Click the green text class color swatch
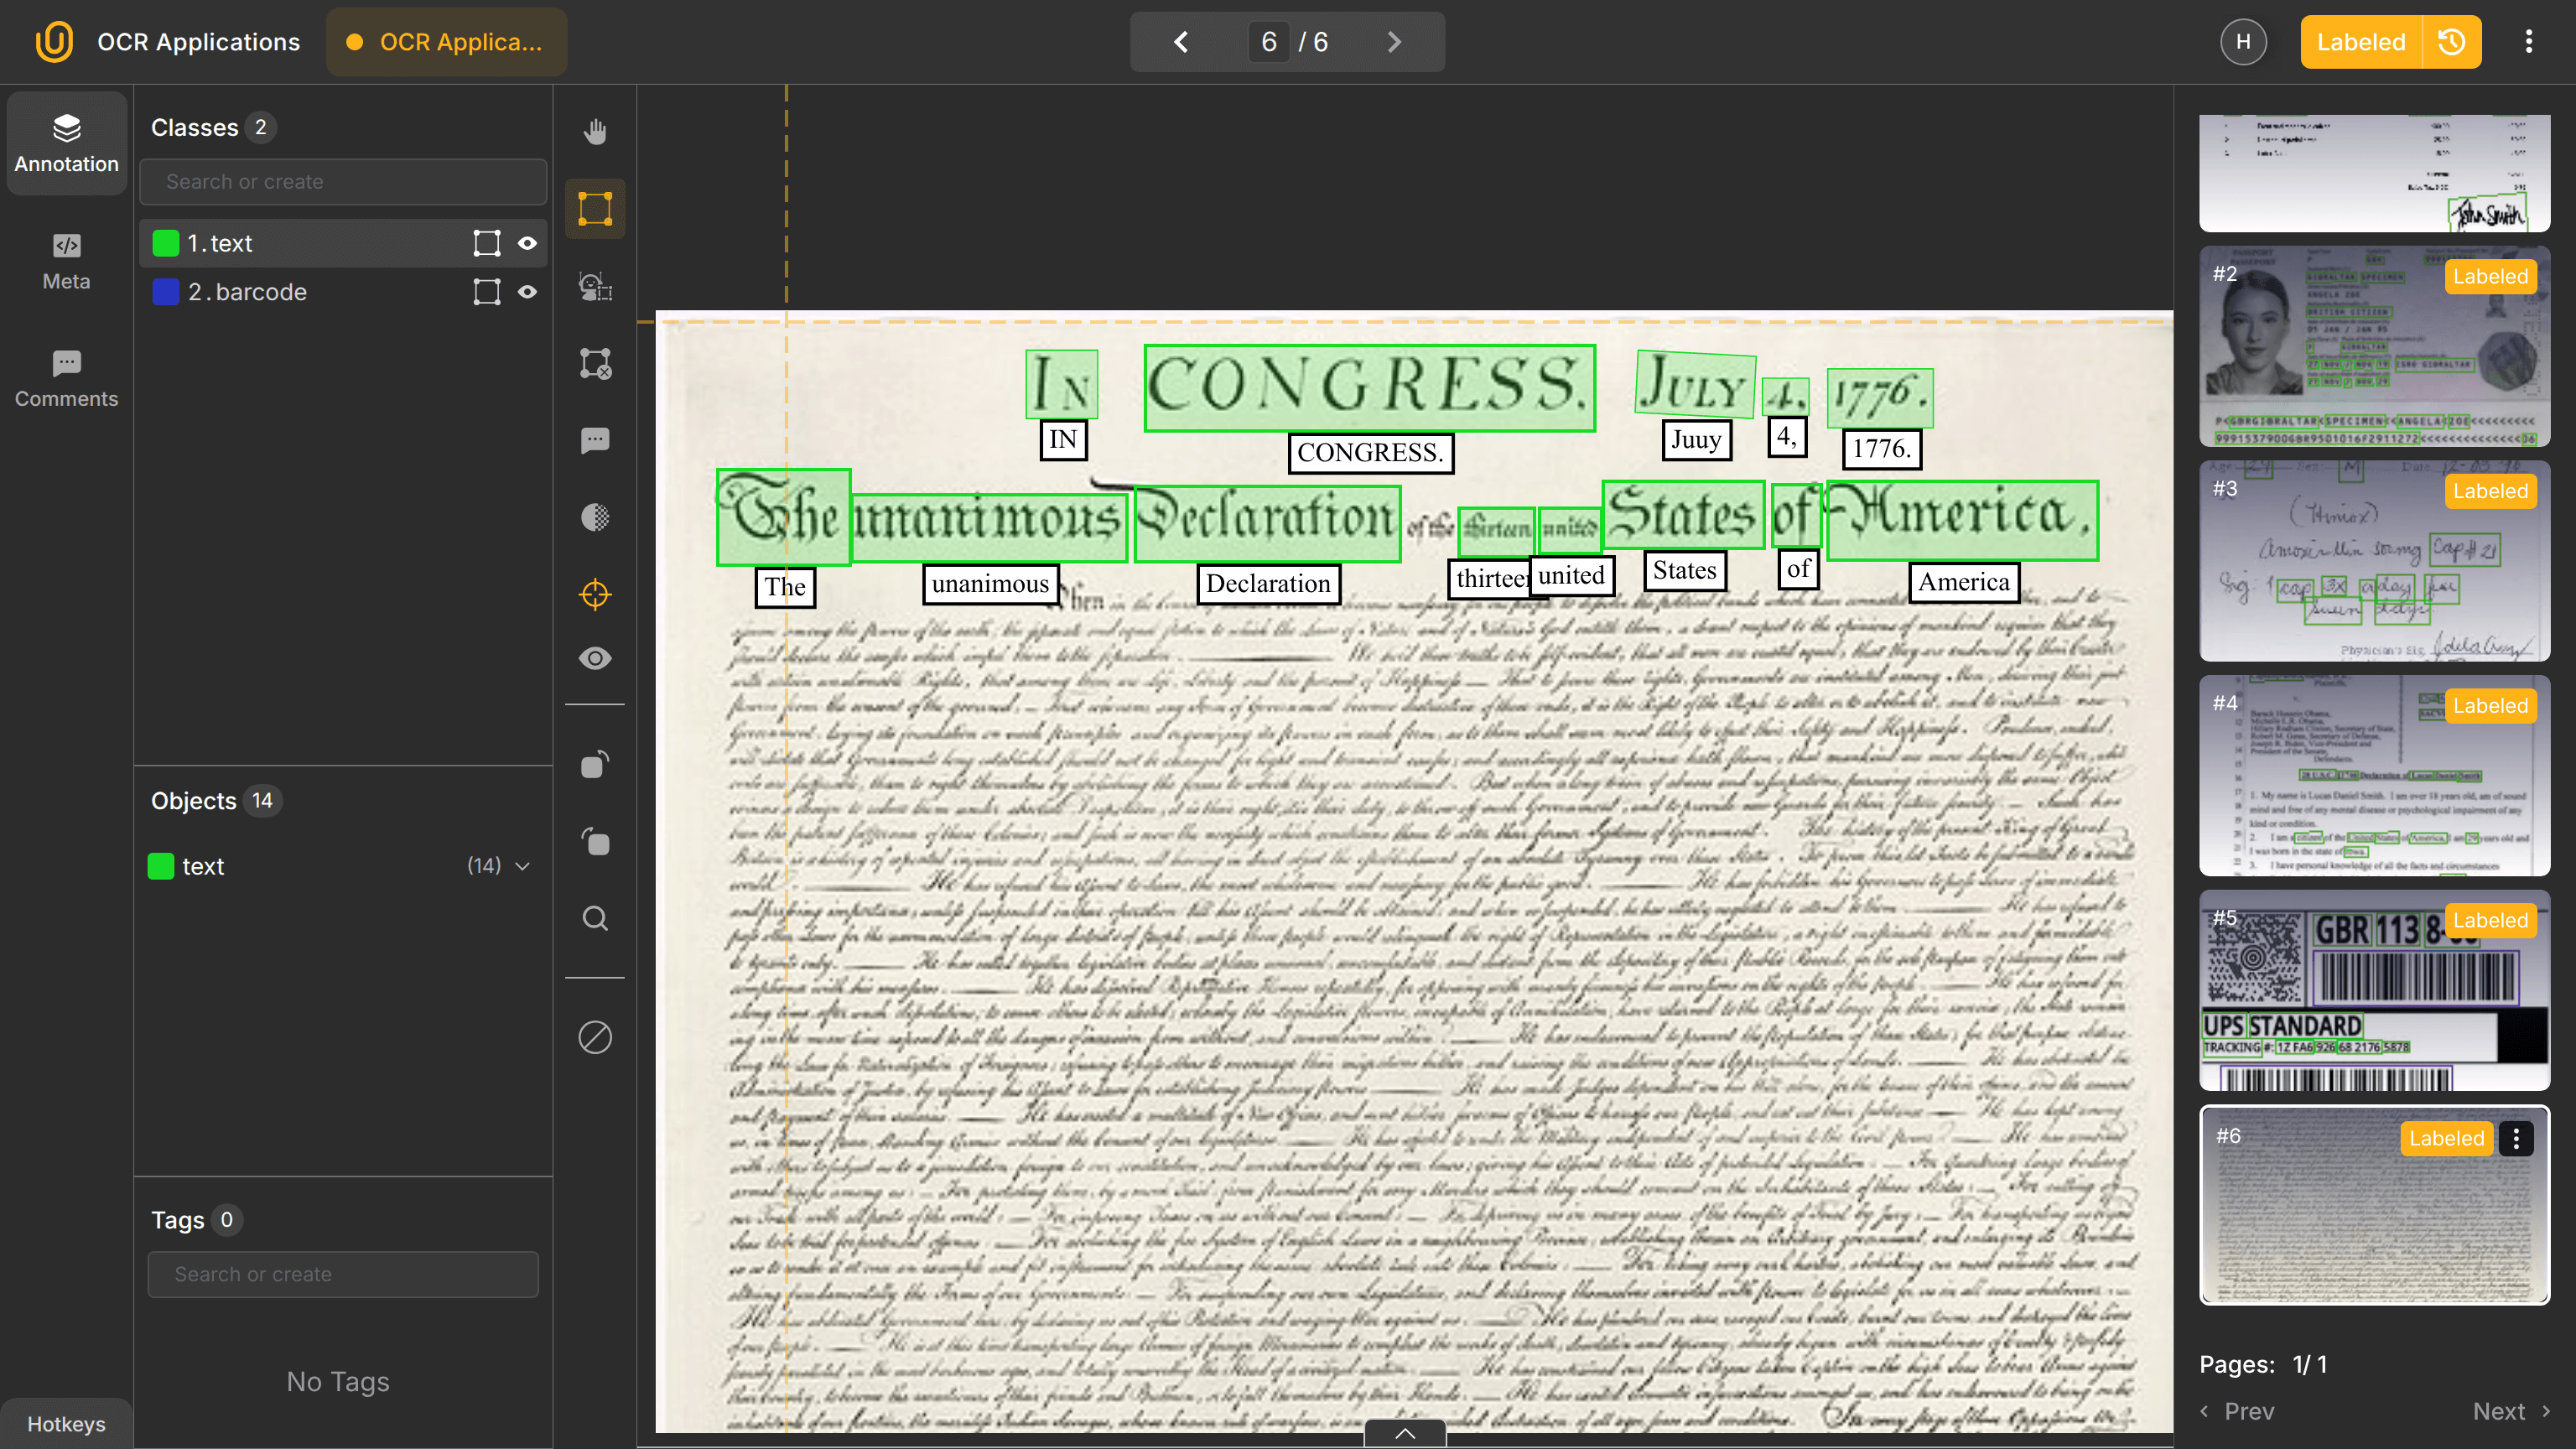2576x1449 pixels. 165,242
